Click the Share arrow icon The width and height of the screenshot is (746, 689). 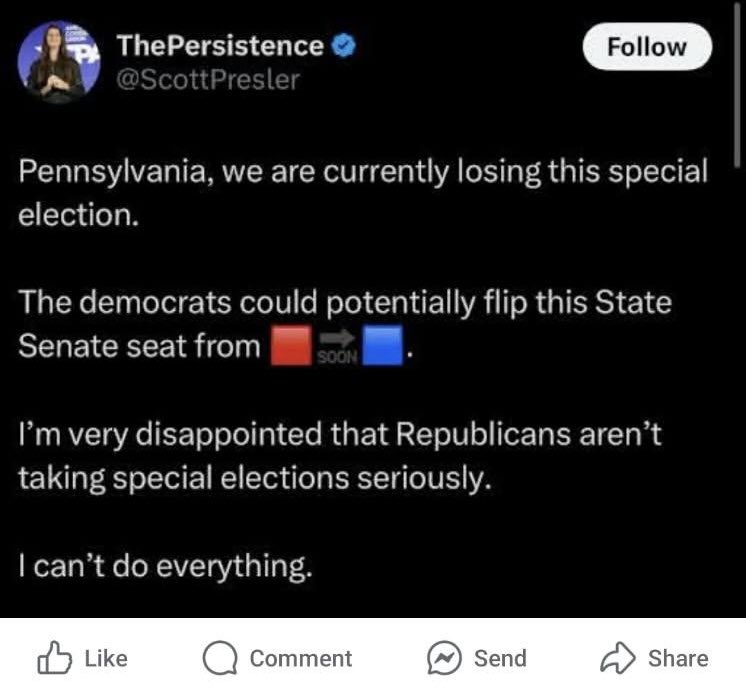click(618, 657)
